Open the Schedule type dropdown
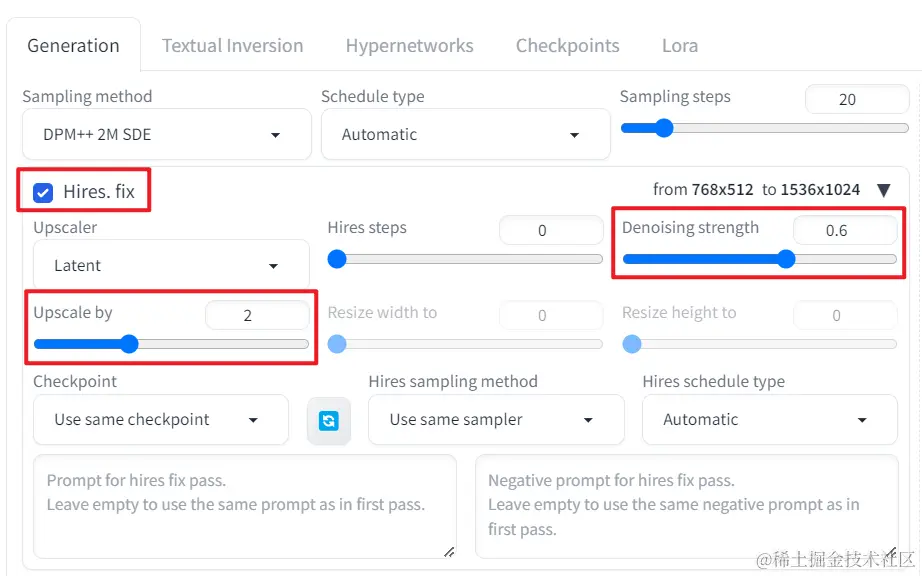The image size is (922, 576). pos(465,135)
